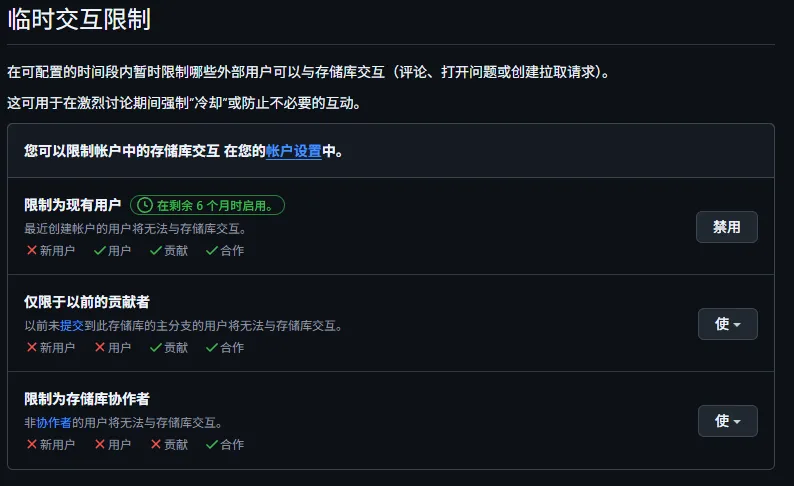Click red X beside 用户 under 仅限于以前的贡献者

(x=99, y=347)
